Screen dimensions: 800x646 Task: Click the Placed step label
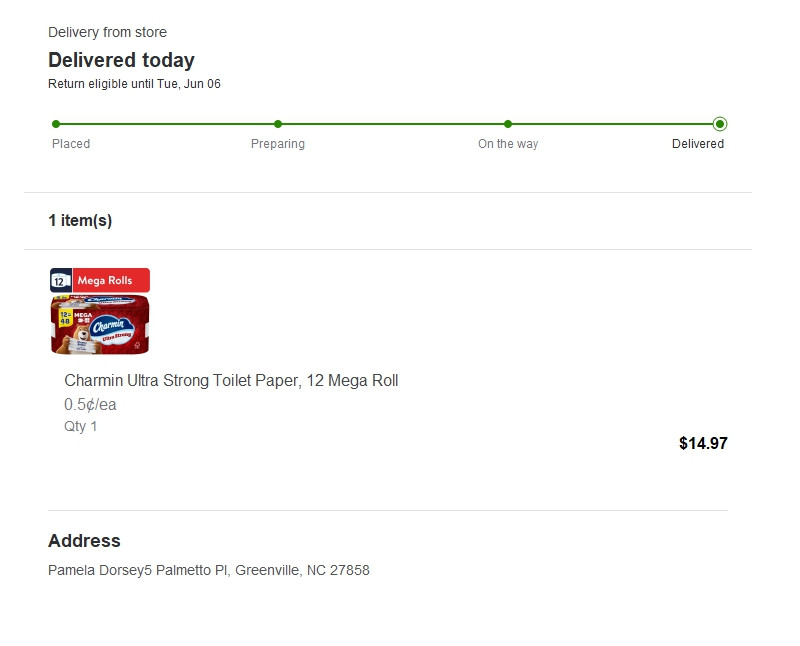tap(71, 144)
